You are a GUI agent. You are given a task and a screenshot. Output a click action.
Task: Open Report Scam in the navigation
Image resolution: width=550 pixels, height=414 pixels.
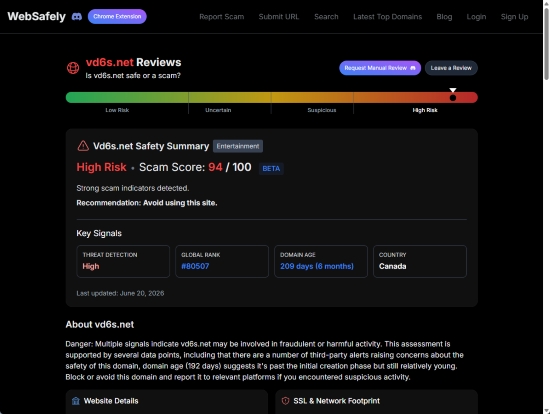click(222, 17)
